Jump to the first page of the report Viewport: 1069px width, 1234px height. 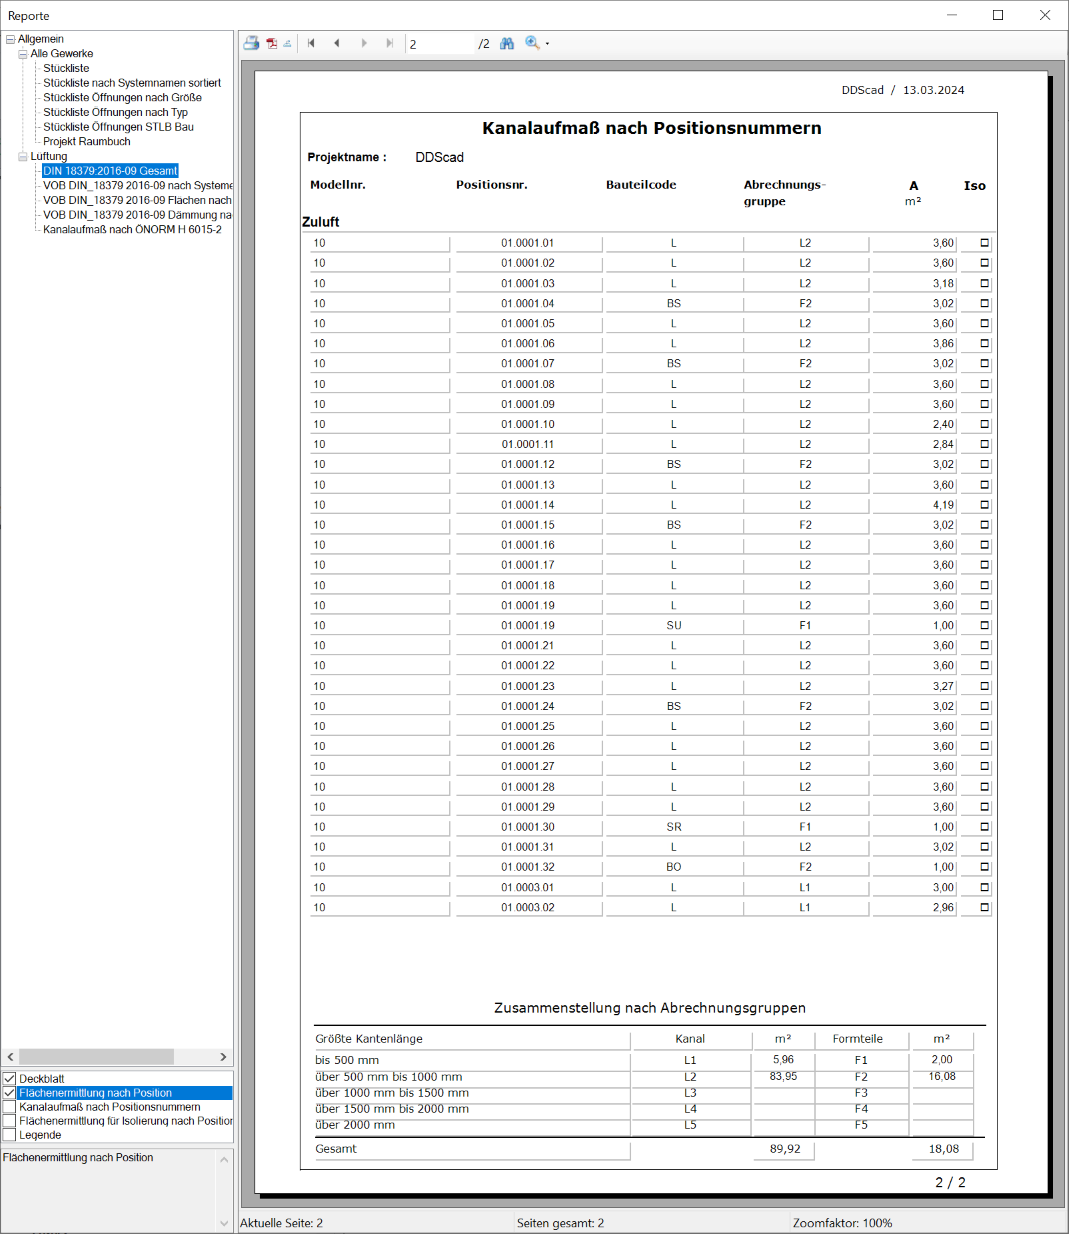click(x=312, y=43)
